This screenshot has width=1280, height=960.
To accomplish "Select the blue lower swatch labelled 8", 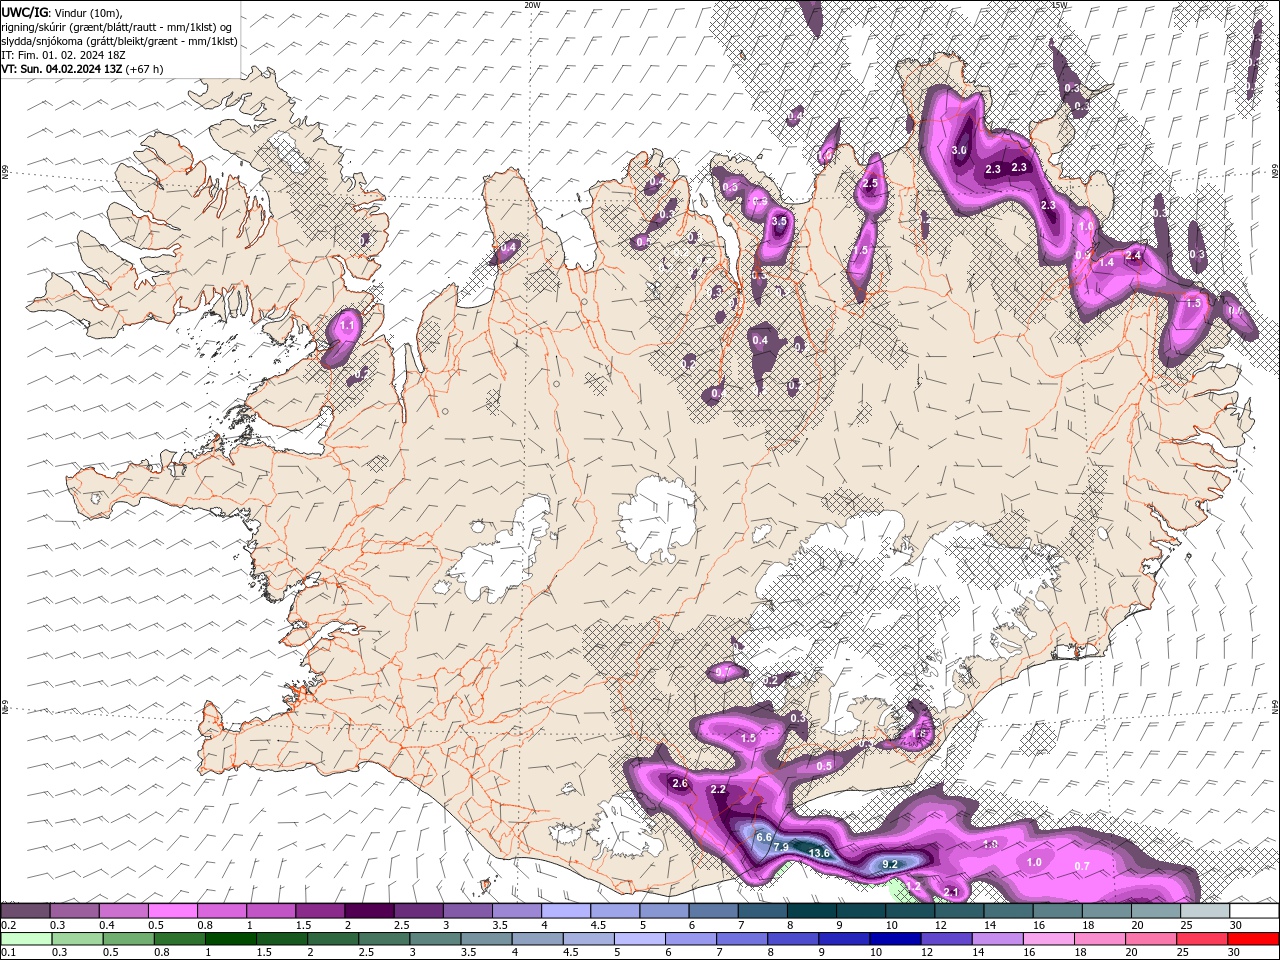I will [793, 939].
